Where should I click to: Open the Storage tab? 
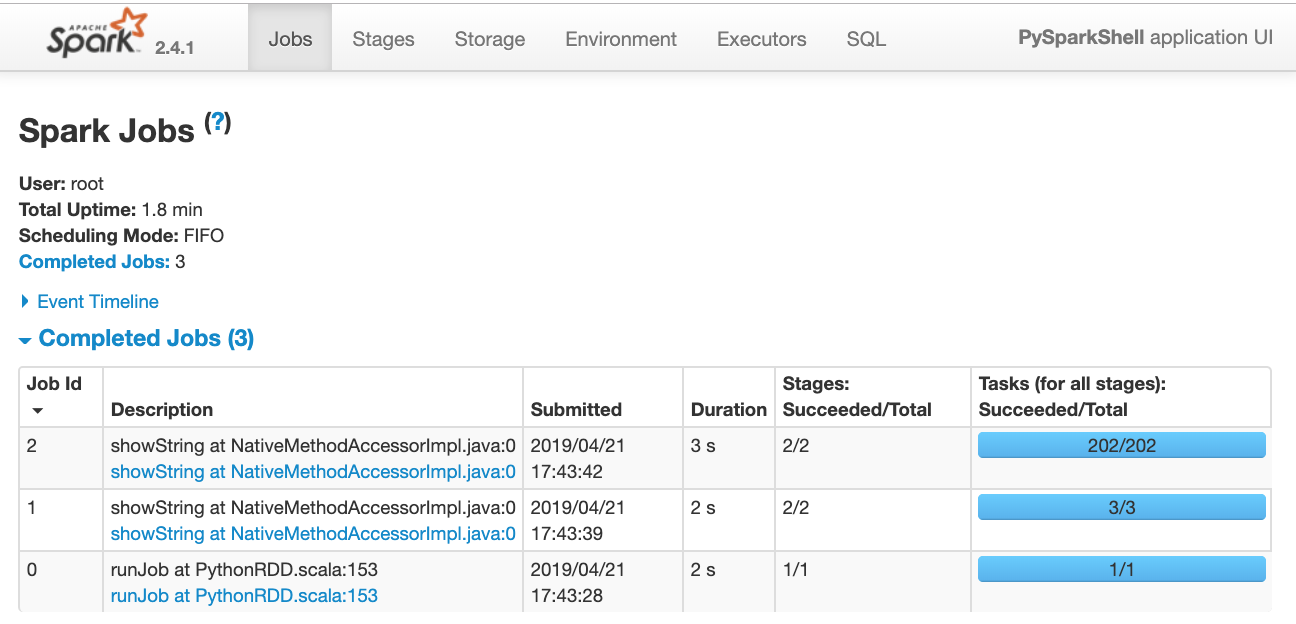click(x=489, y=39)
